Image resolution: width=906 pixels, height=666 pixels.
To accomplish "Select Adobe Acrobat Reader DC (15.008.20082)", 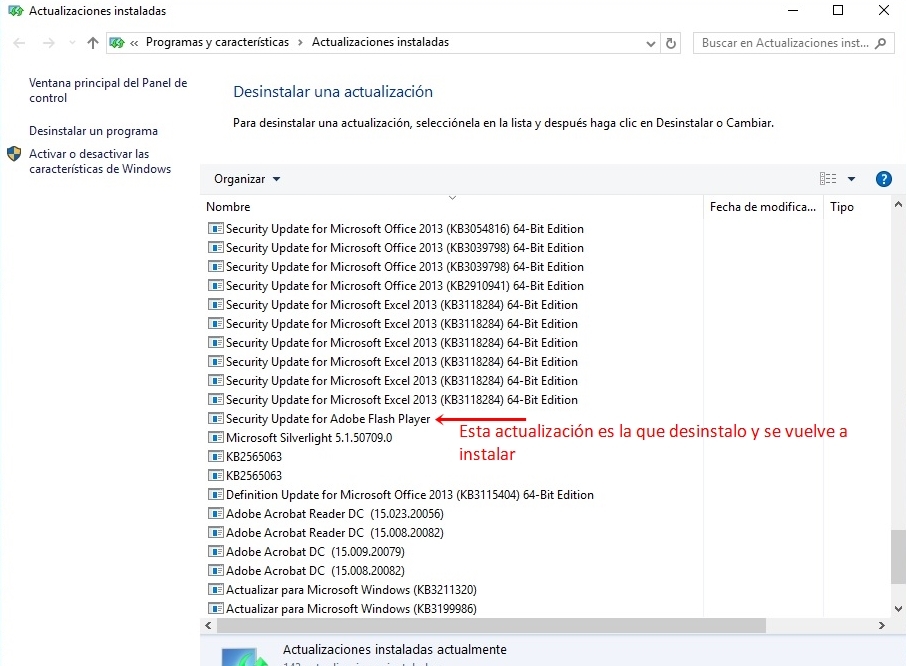I will (x=335, y=533).
